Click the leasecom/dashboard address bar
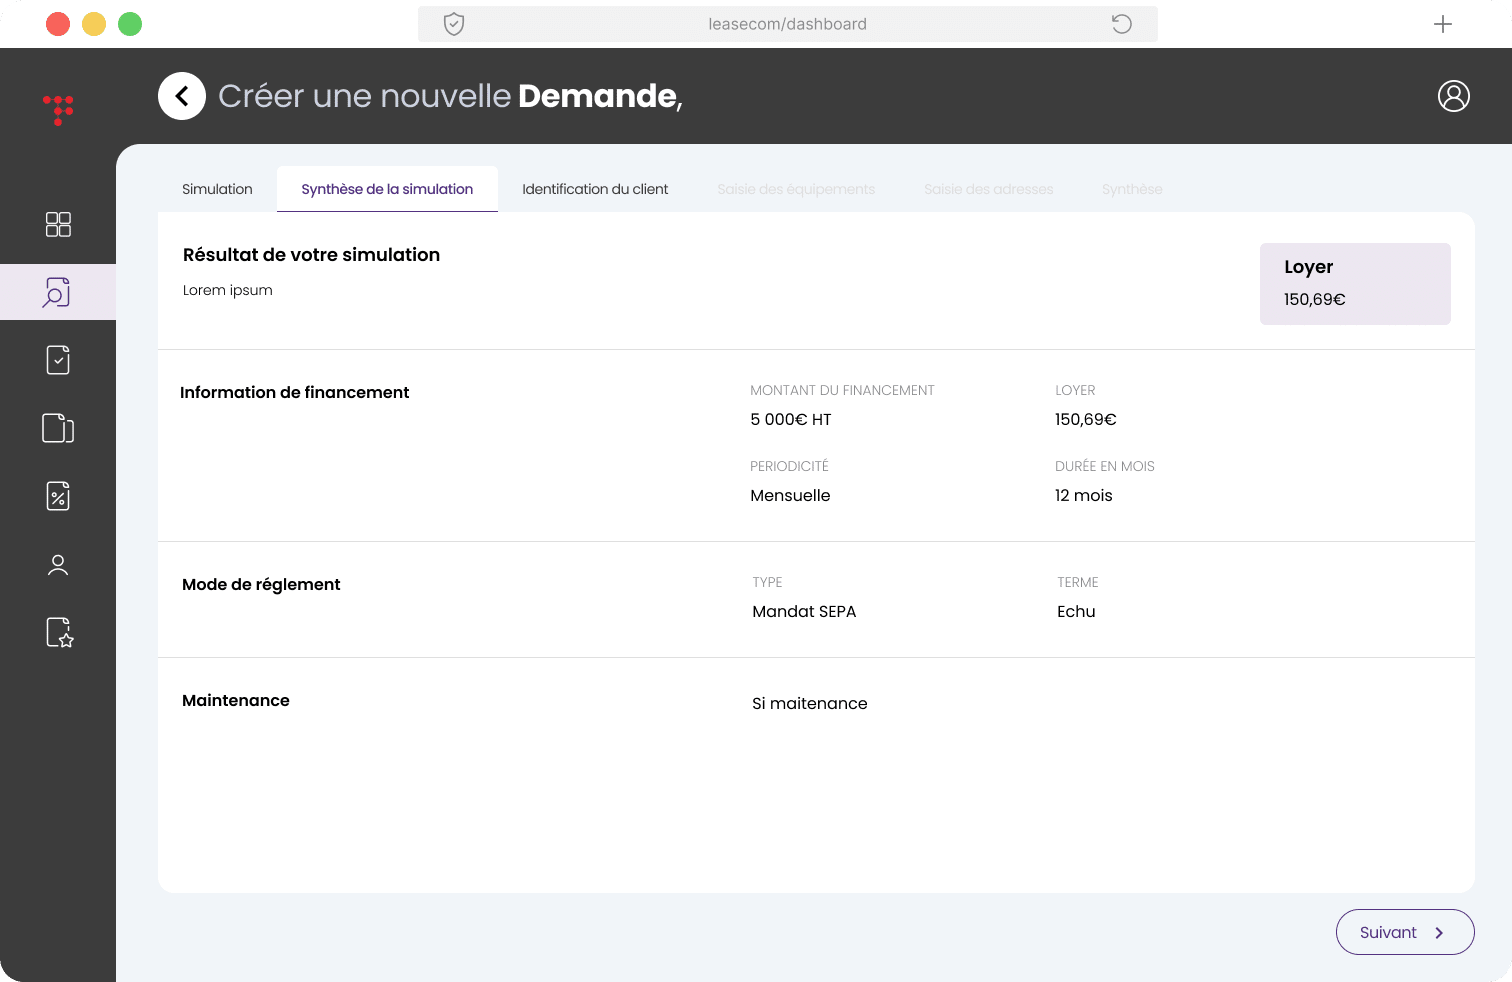This screenshot has height=982, width=1512. [788, 23]
